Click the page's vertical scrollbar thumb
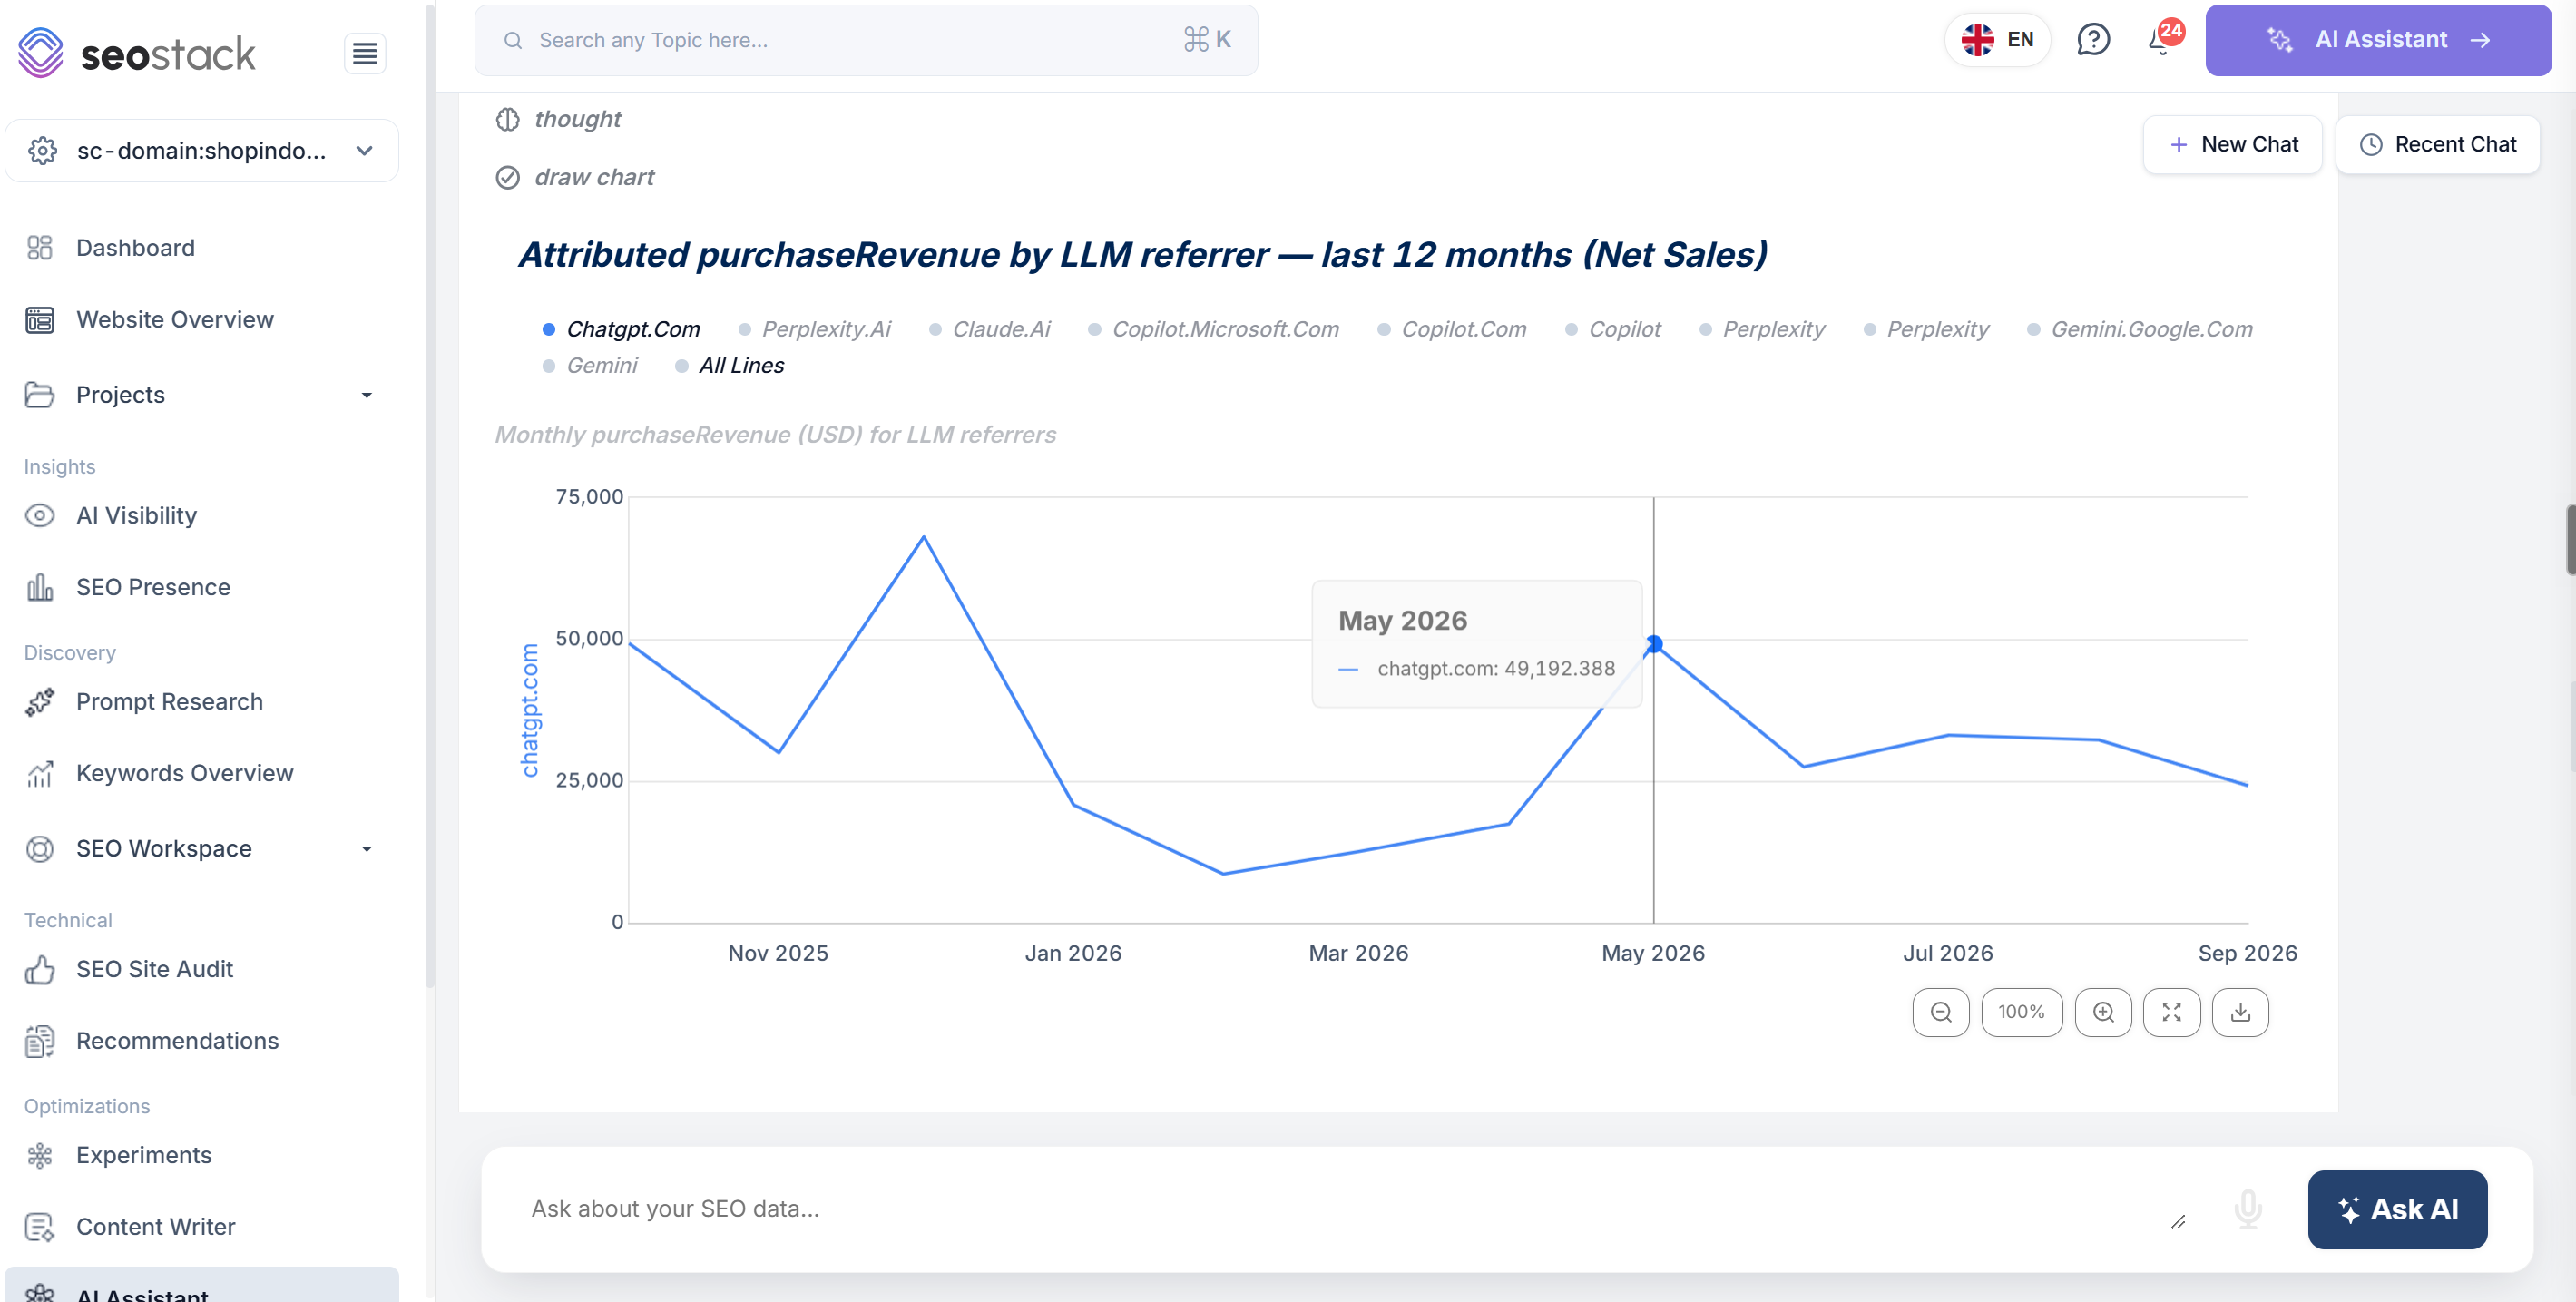 click(x=2570, y=540)
